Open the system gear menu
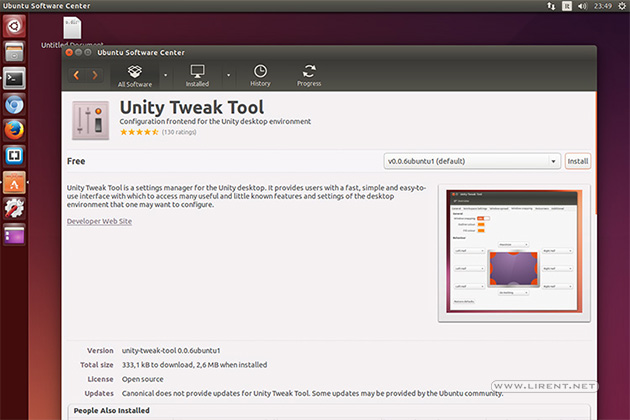 [x=622, y=6]
